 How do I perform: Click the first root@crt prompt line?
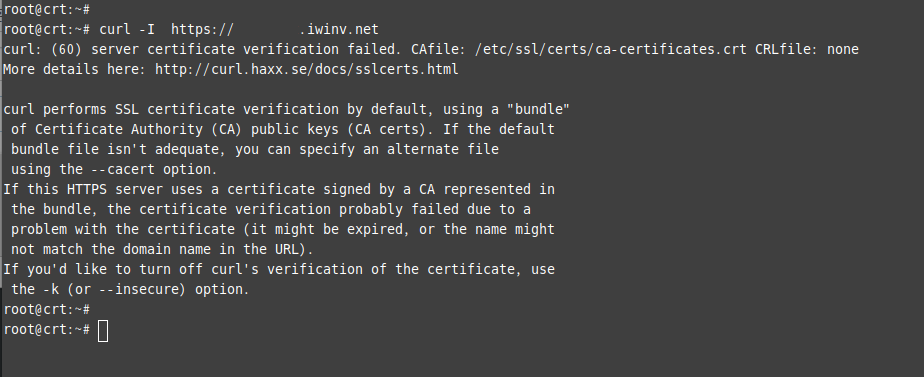coord(47,9)
